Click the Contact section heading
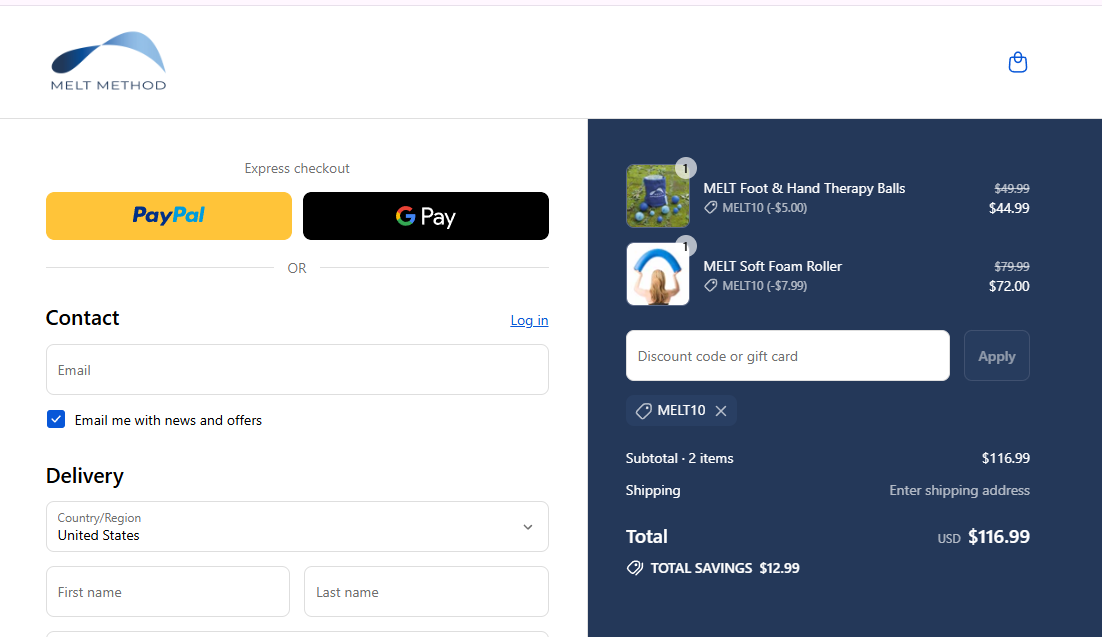The height and width of the screenshot is (637, 1102). (82, 318)
